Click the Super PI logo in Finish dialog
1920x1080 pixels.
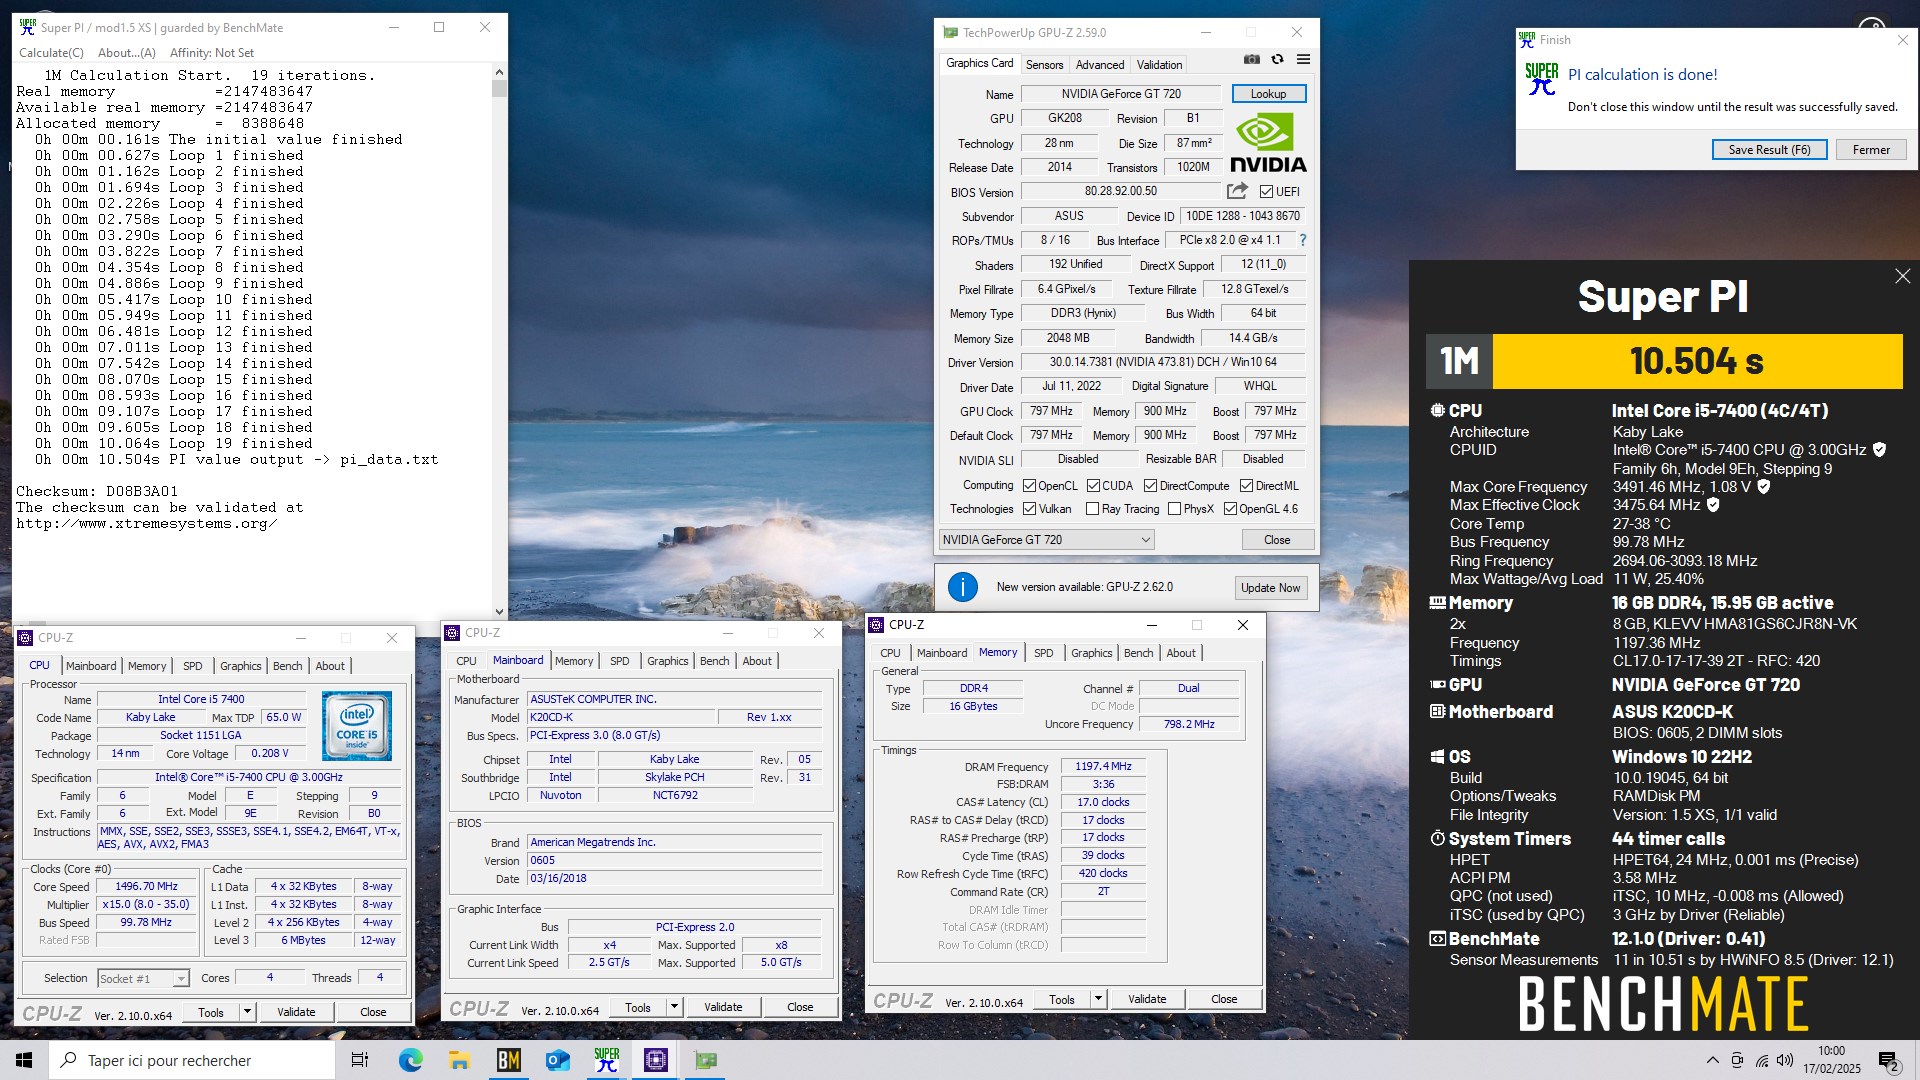click(x=1541, y=79)
